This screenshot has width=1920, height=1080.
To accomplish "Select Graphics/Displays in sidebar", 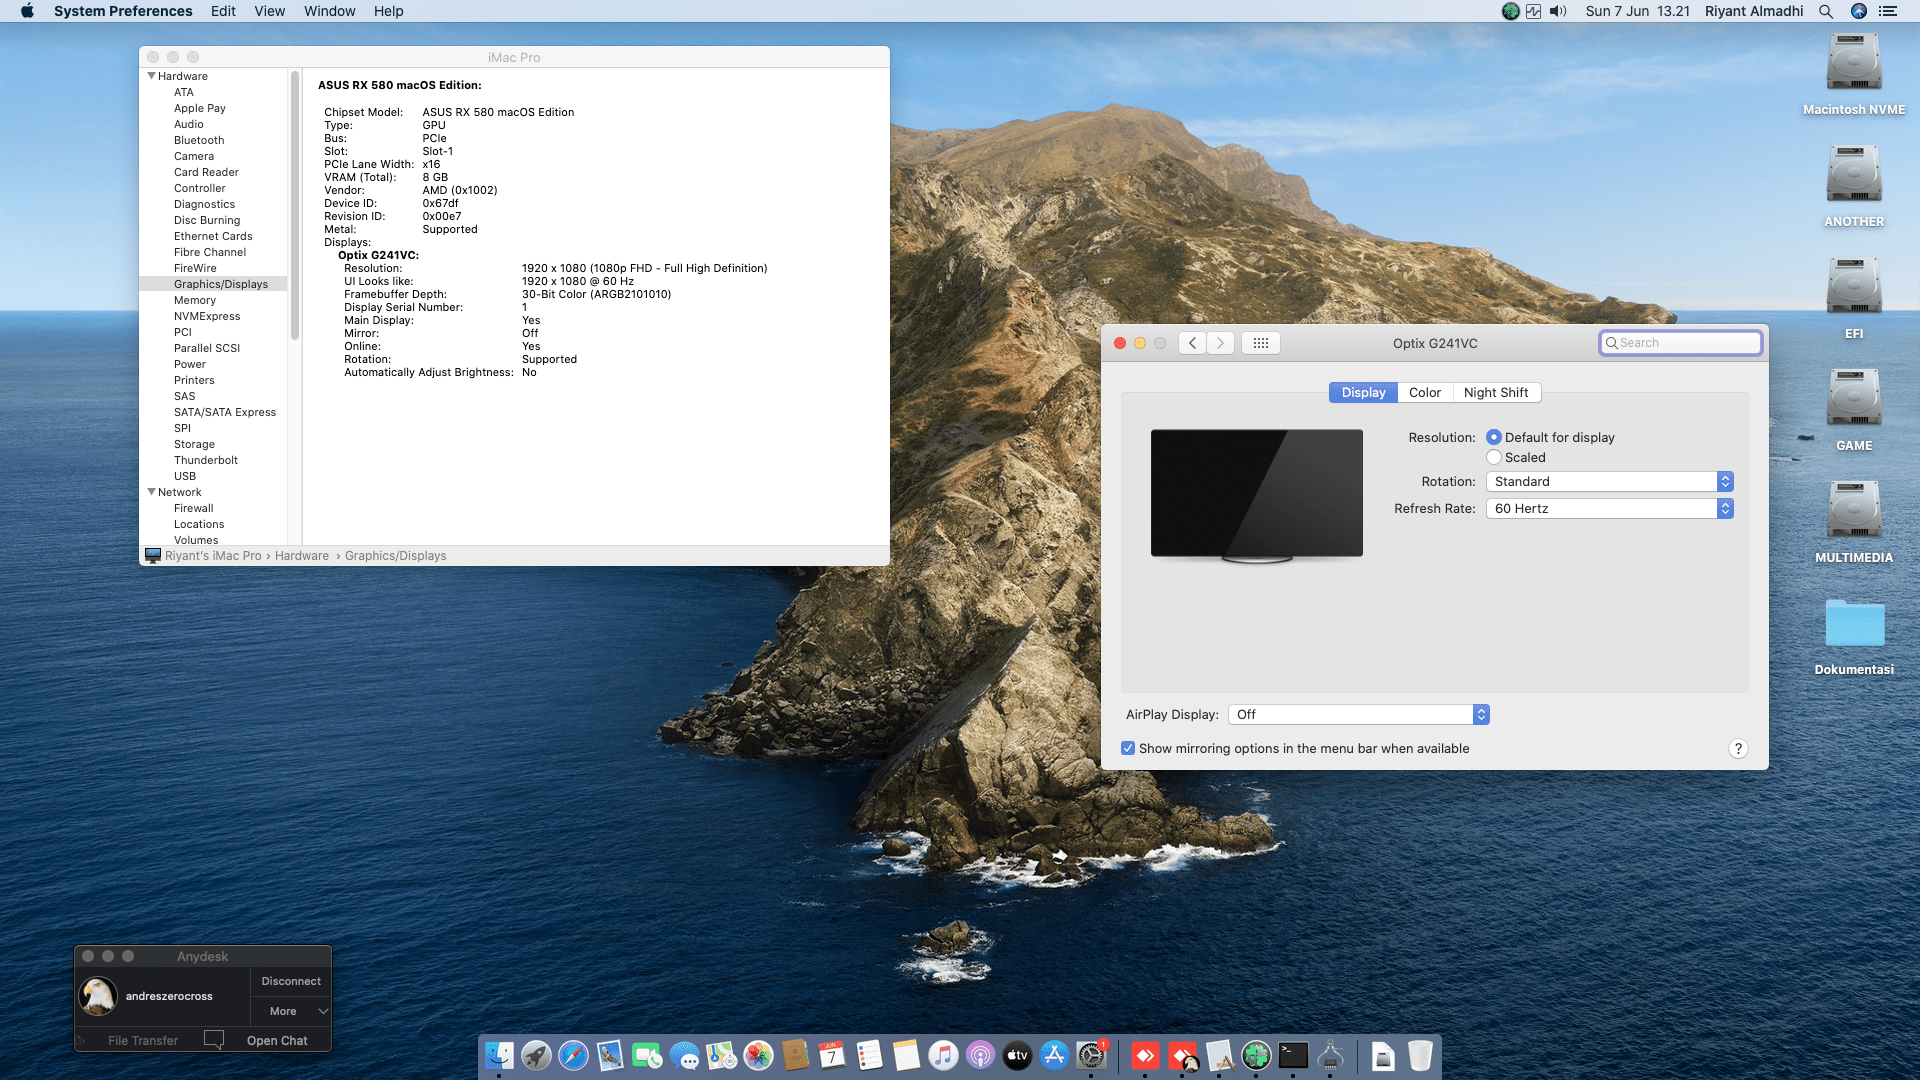I will coord(213,284).
